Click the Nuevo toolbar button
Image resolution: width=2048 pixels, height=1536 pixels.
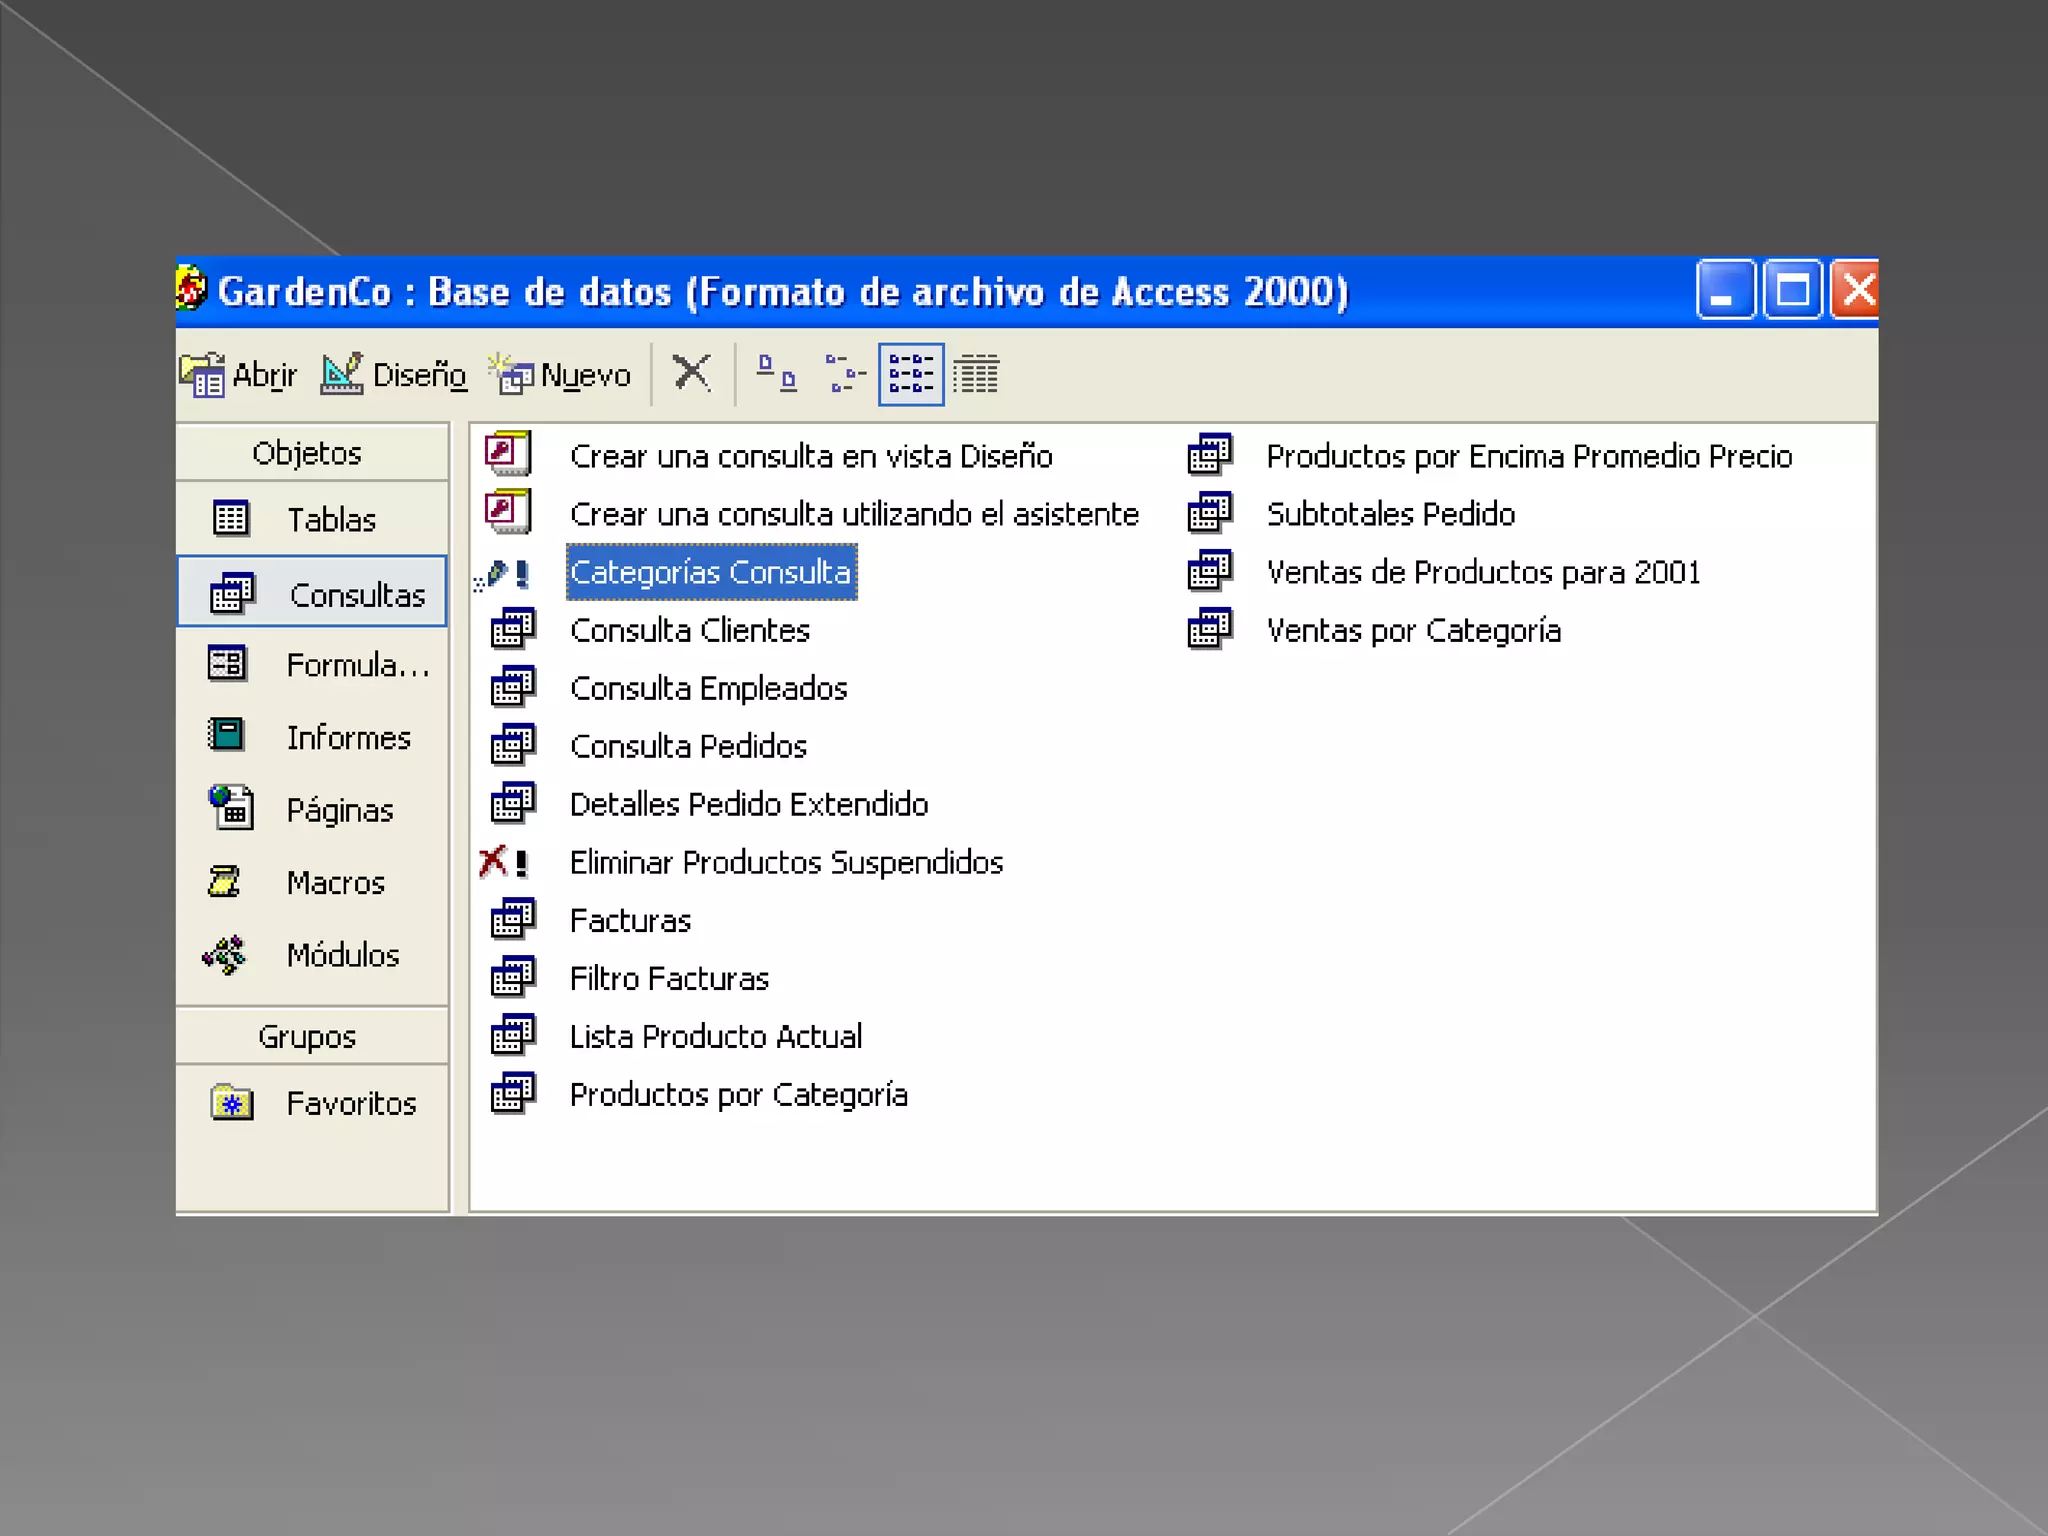[x=560, y=375]
